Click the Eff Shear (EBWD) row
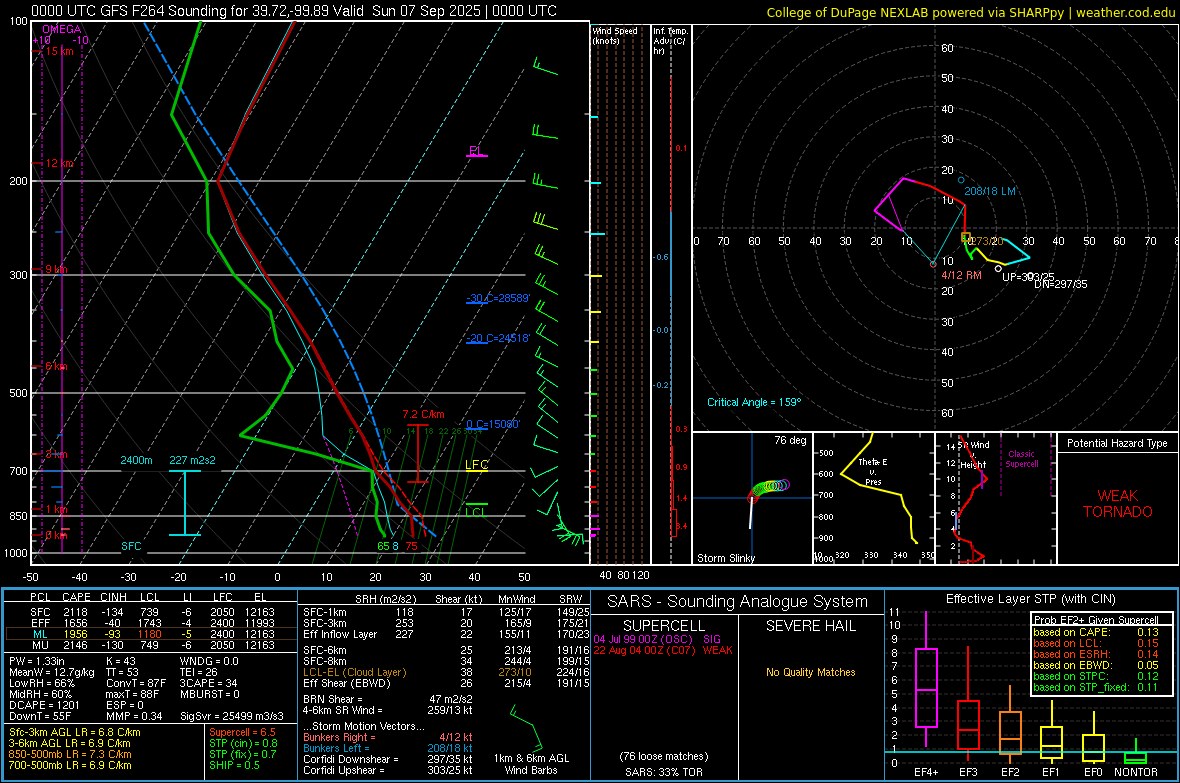1180x783 pixels. pyautogui.click(x=446, y=684)
